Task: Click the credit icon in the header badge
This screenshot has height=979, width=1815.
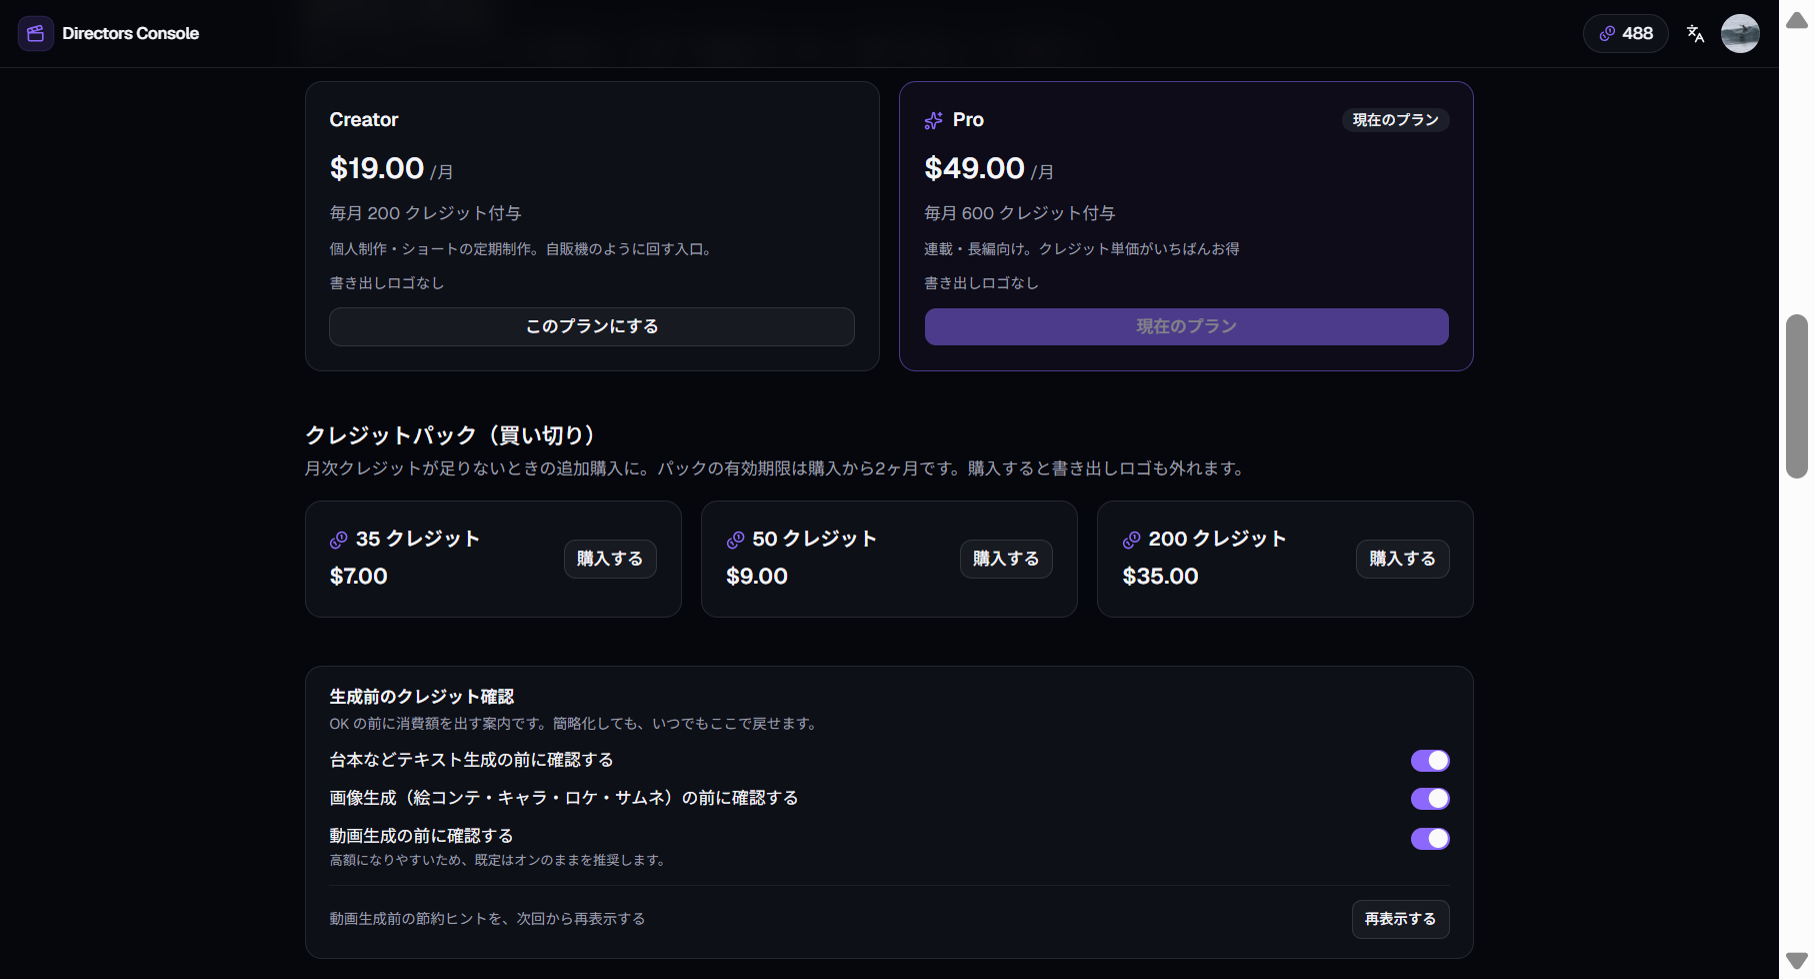Action: 1607,33
